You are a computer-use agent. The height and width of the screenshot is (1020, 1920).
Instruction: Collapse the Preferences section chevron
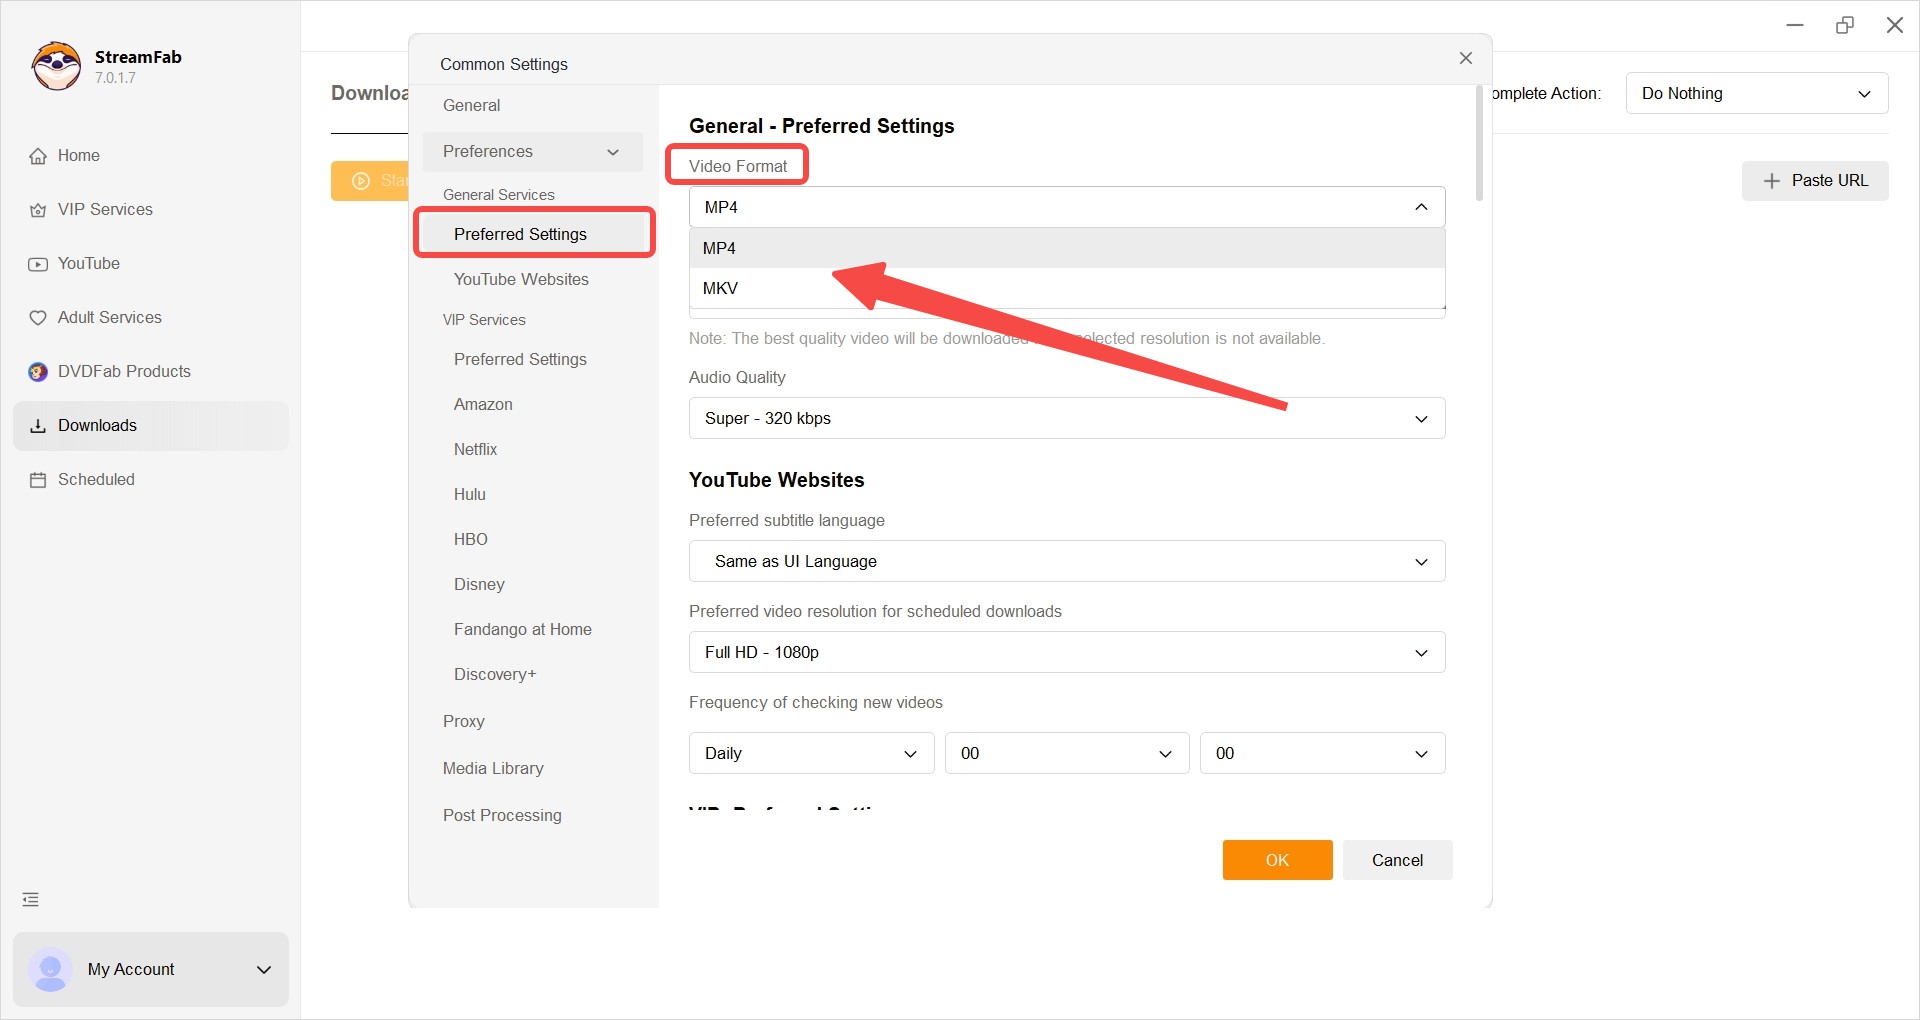tap(613, 152)
